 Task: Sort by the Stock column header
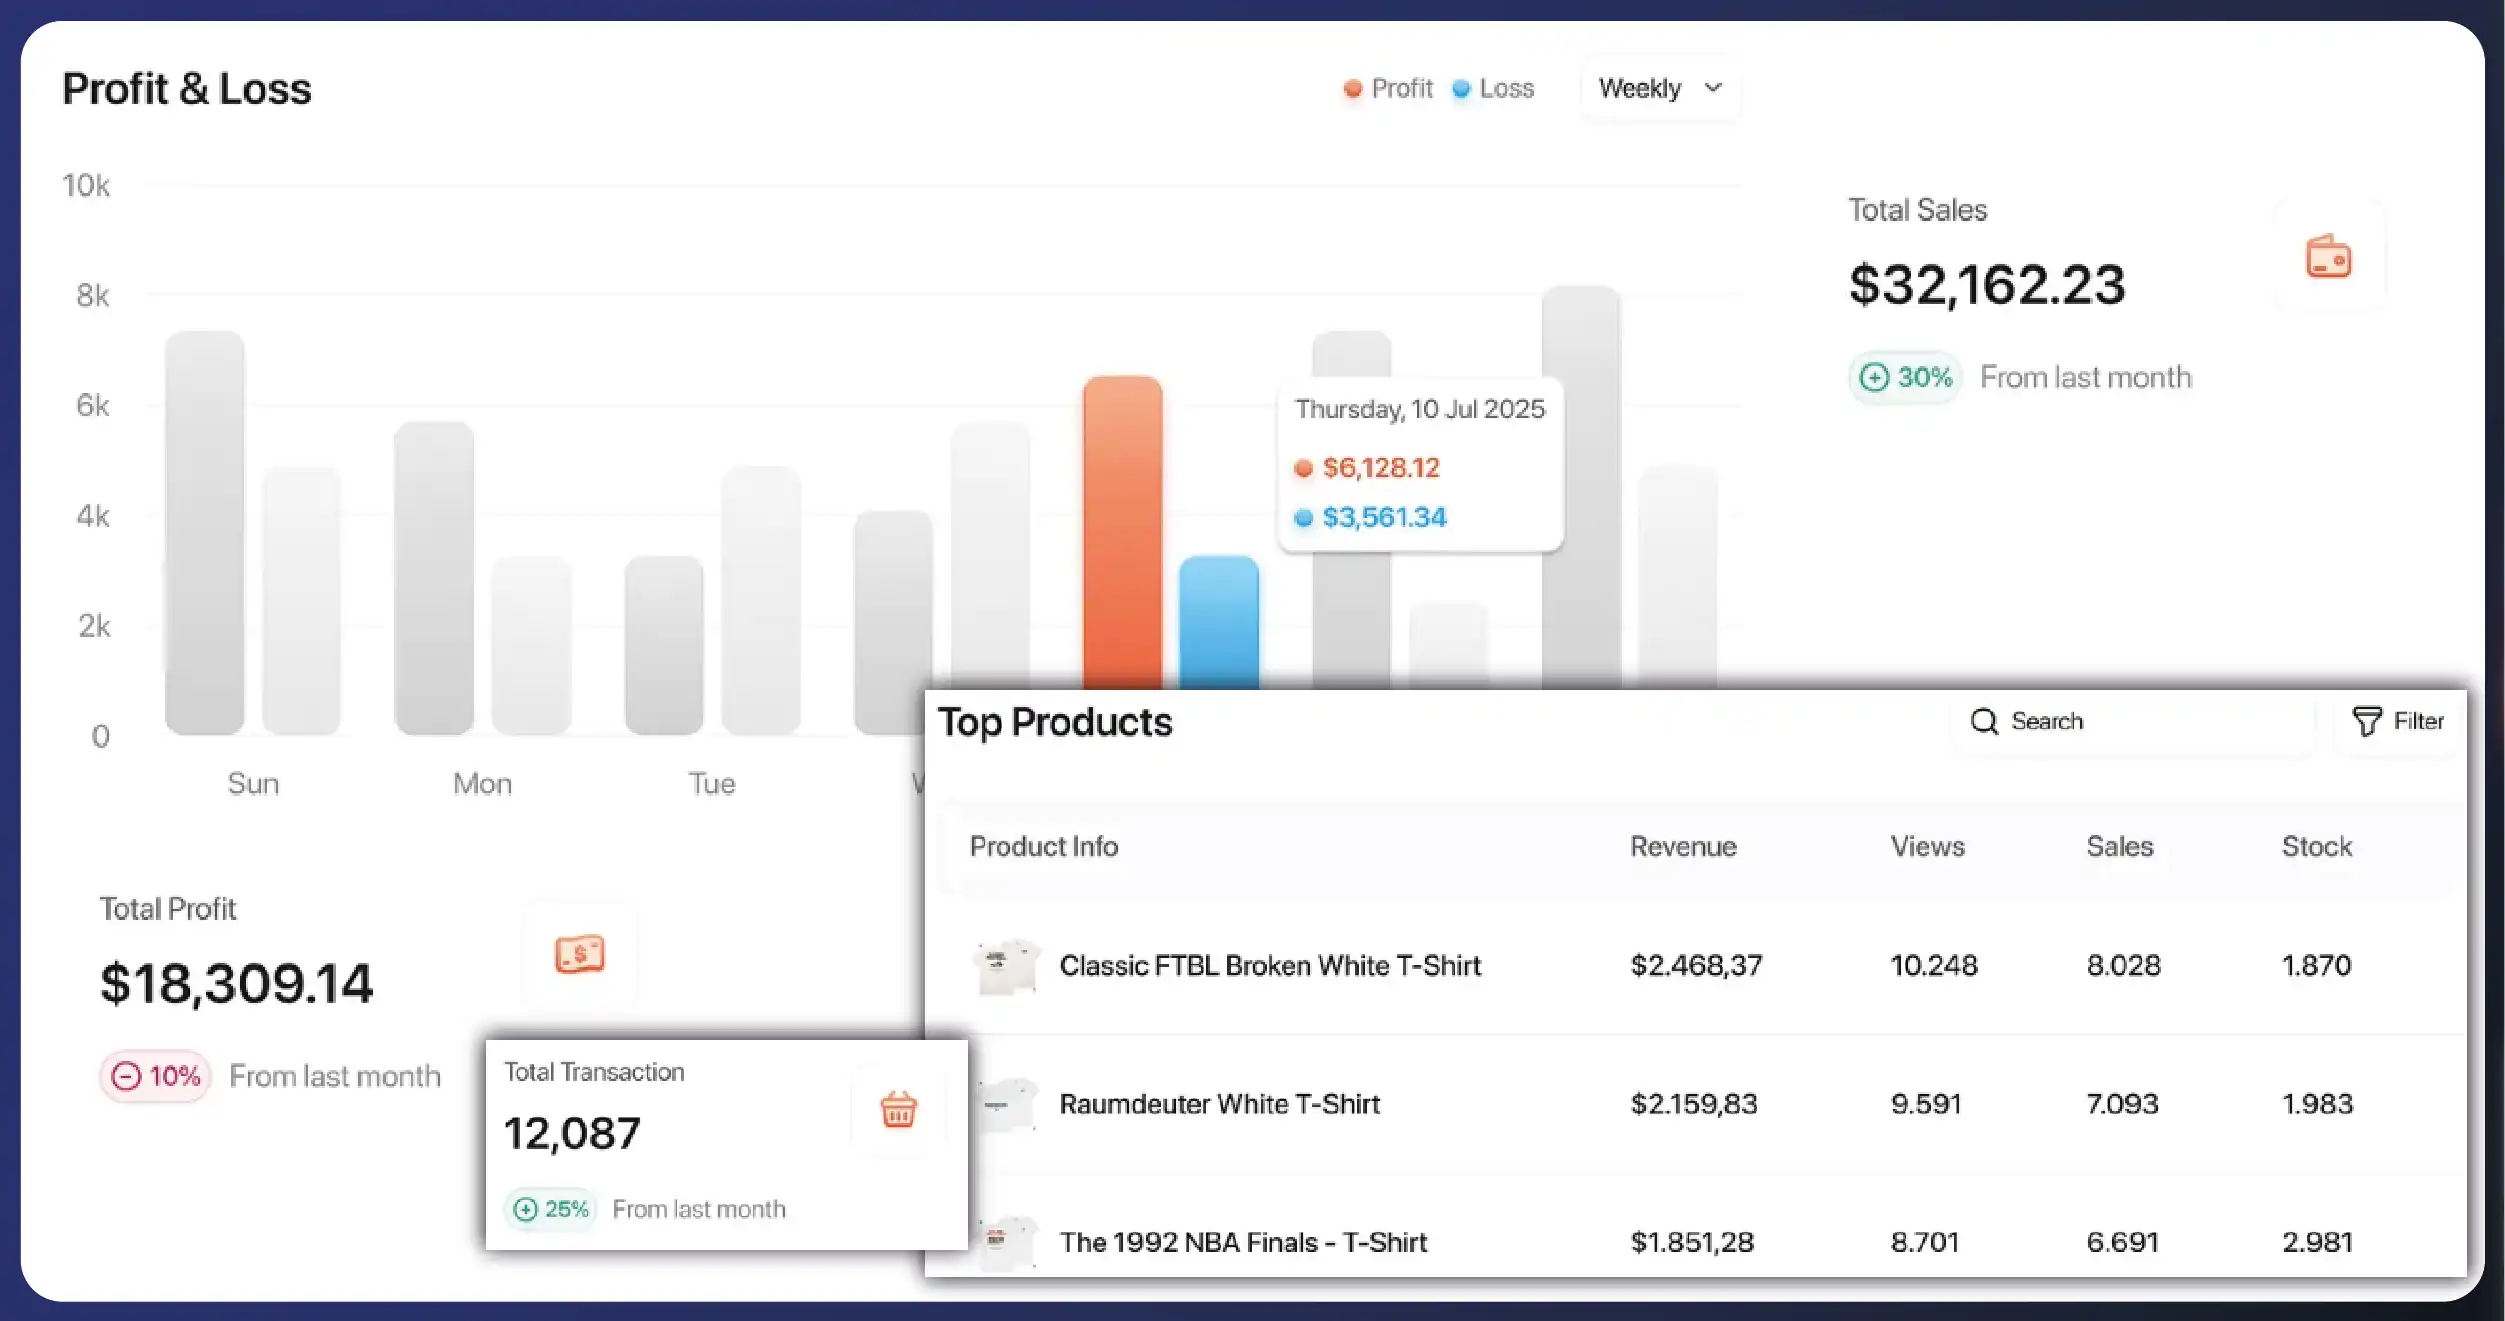(x=2316, y=847)
